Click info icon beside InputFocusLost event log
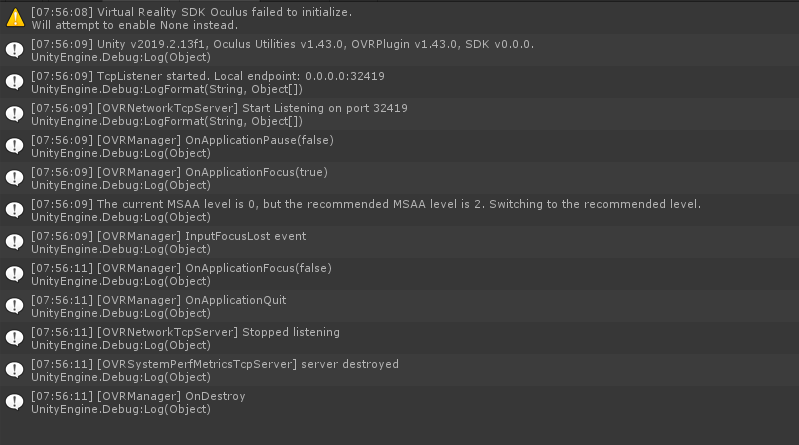 point(14,242)
